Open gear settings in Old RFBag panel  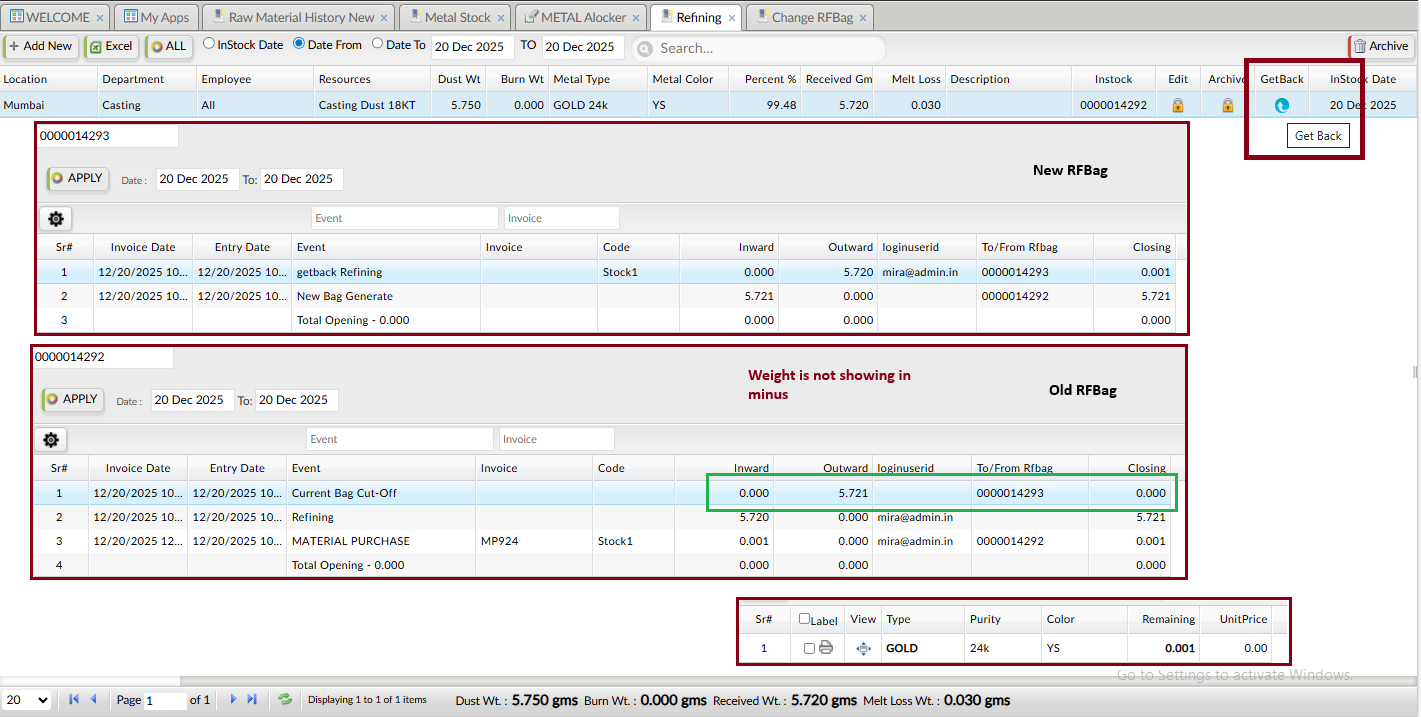tap(52, 439)
